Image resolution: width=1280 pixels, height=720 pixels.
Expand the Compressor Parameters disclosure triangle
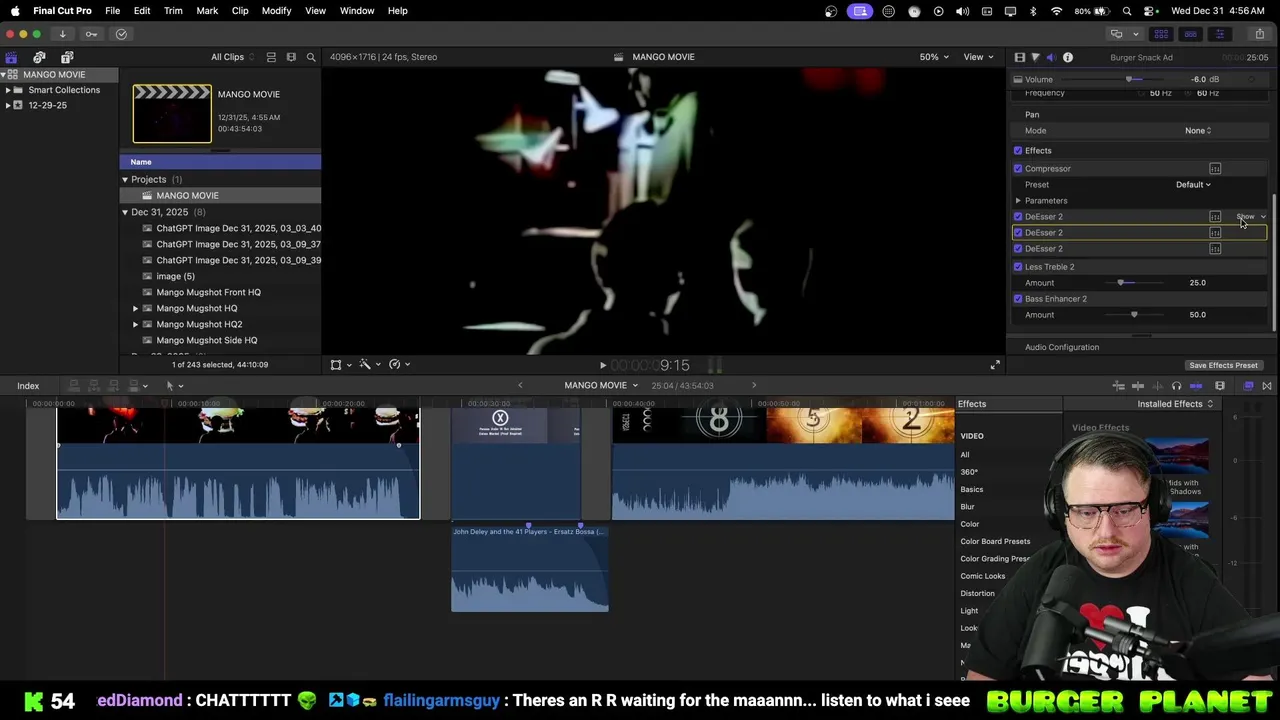(1018, 201)
